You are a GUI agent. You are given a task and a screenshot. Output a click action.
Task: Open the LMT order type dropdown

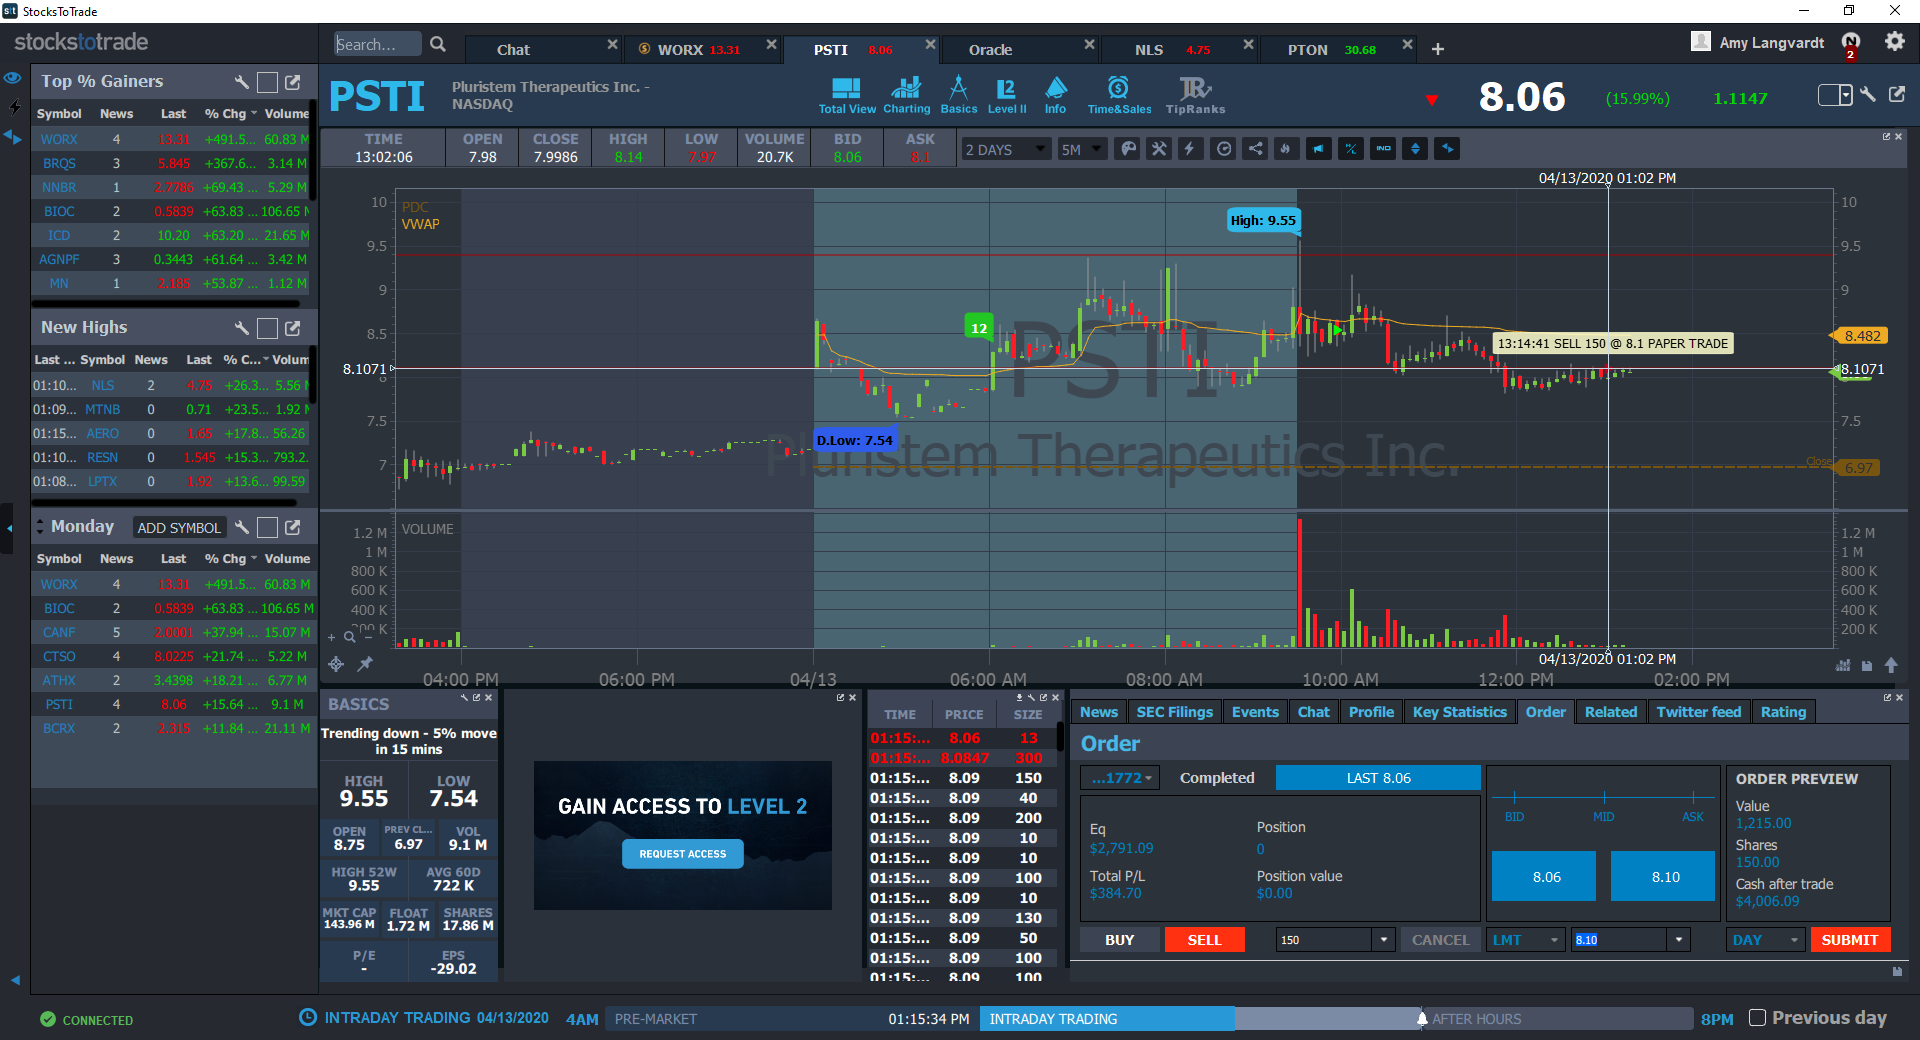1525,940
